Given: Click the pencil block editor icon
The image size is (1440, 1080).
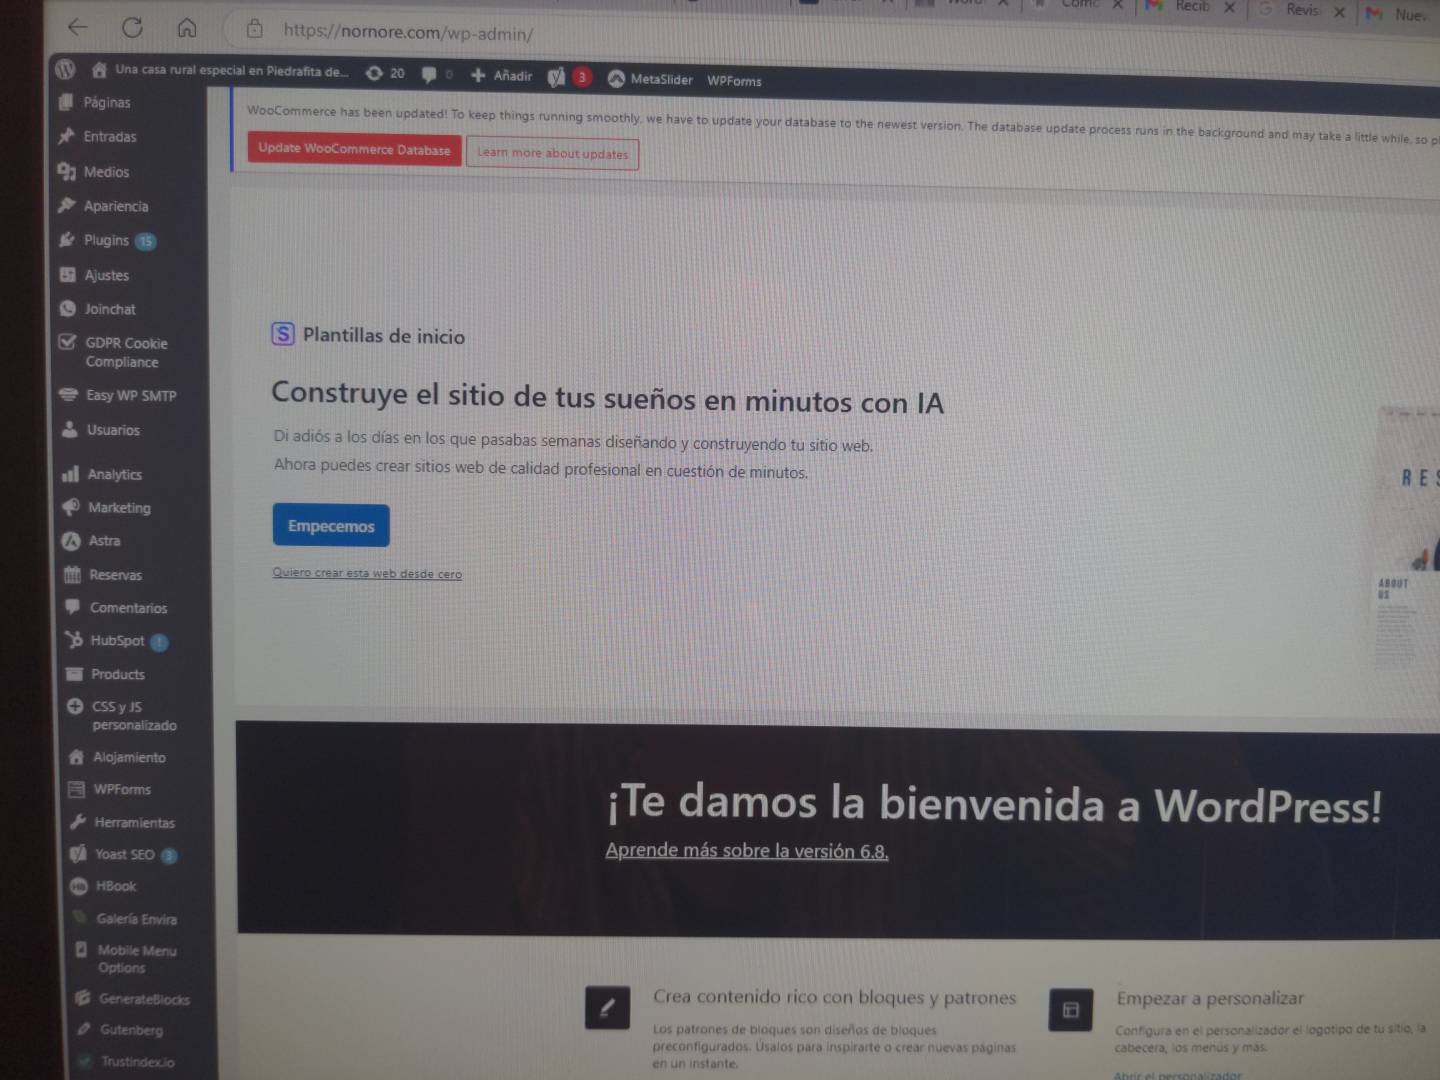Looking at the screenshot, I should coord(607,1008).
